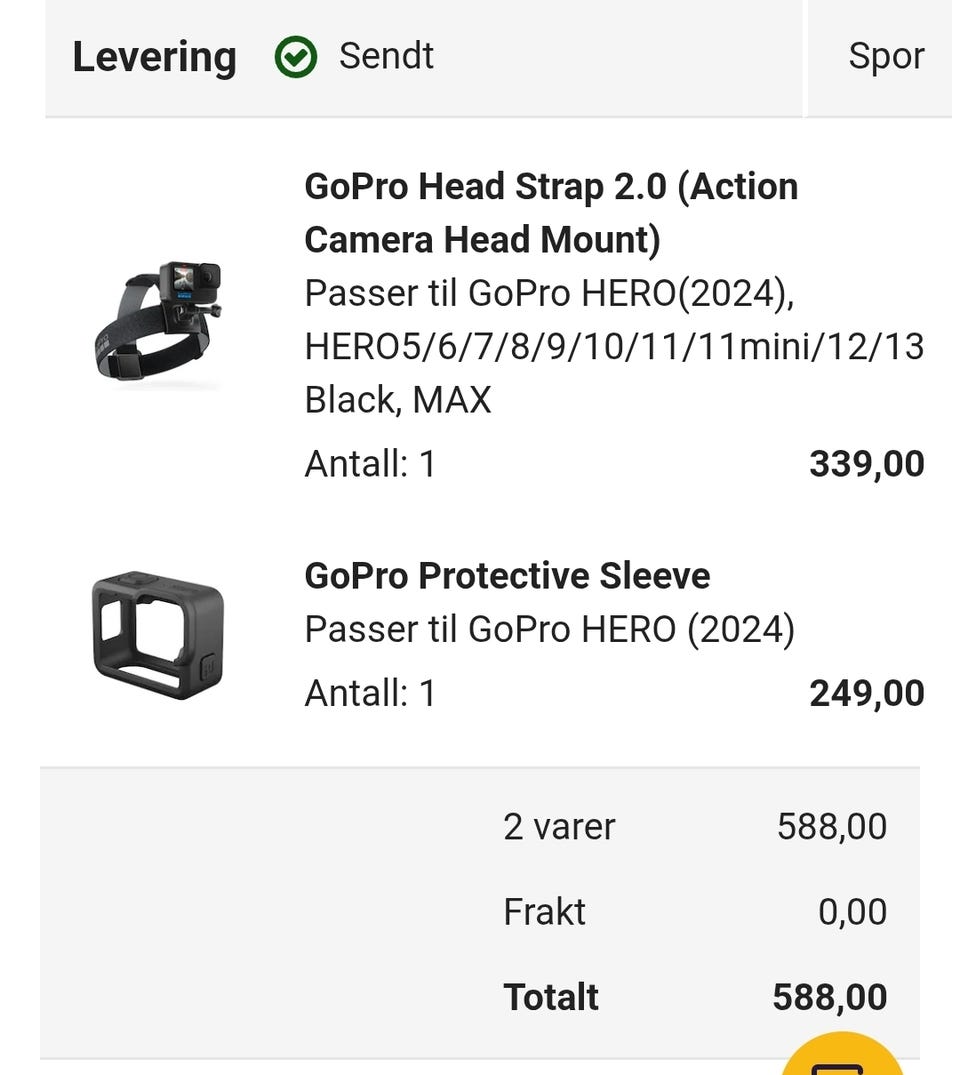Click the 249,00 price of the Protective Sleeve

tap(866, 693)
